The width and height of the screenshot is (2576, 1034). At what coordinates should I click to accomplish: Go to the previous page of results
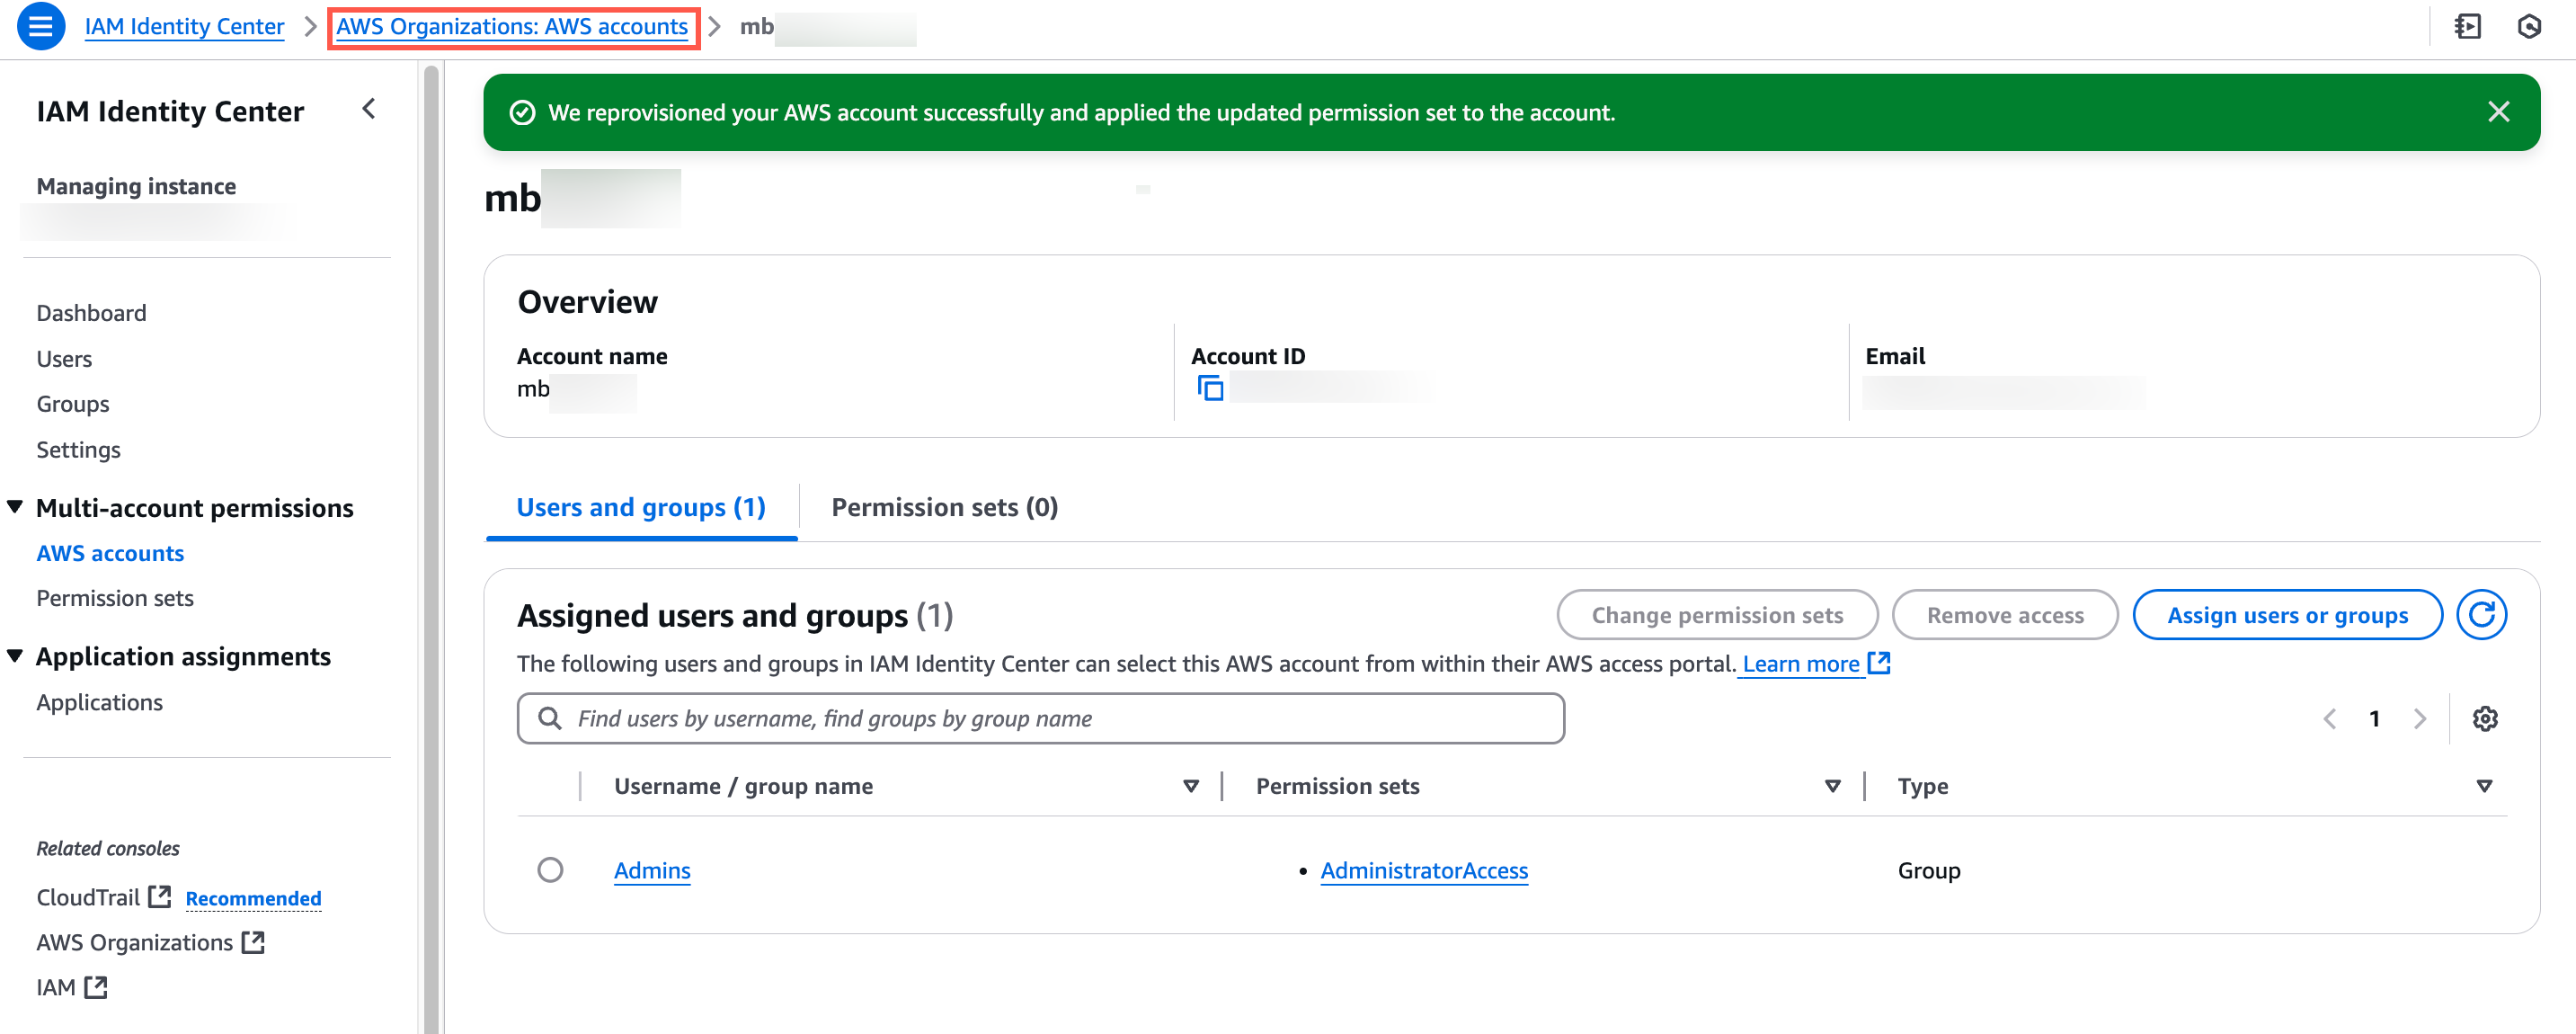(2329, 718)
